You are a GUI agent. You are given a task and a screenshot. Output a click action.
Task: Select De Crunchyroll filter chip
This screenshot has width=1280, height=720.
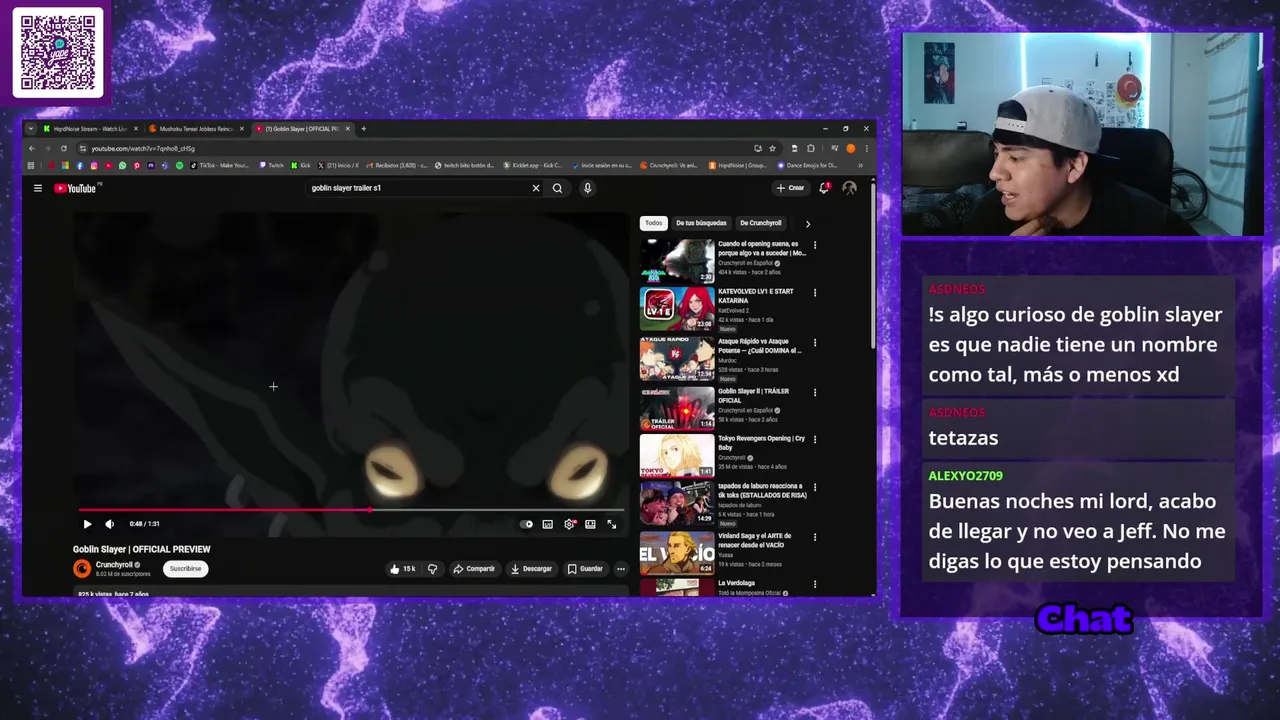[x=760, y=223]
